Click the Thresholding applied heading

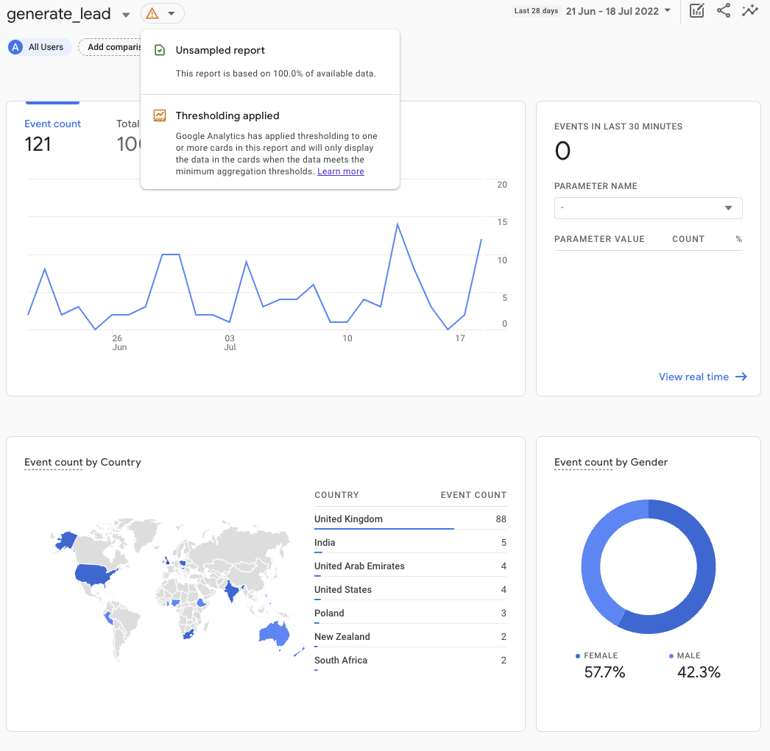coord(227,115)
